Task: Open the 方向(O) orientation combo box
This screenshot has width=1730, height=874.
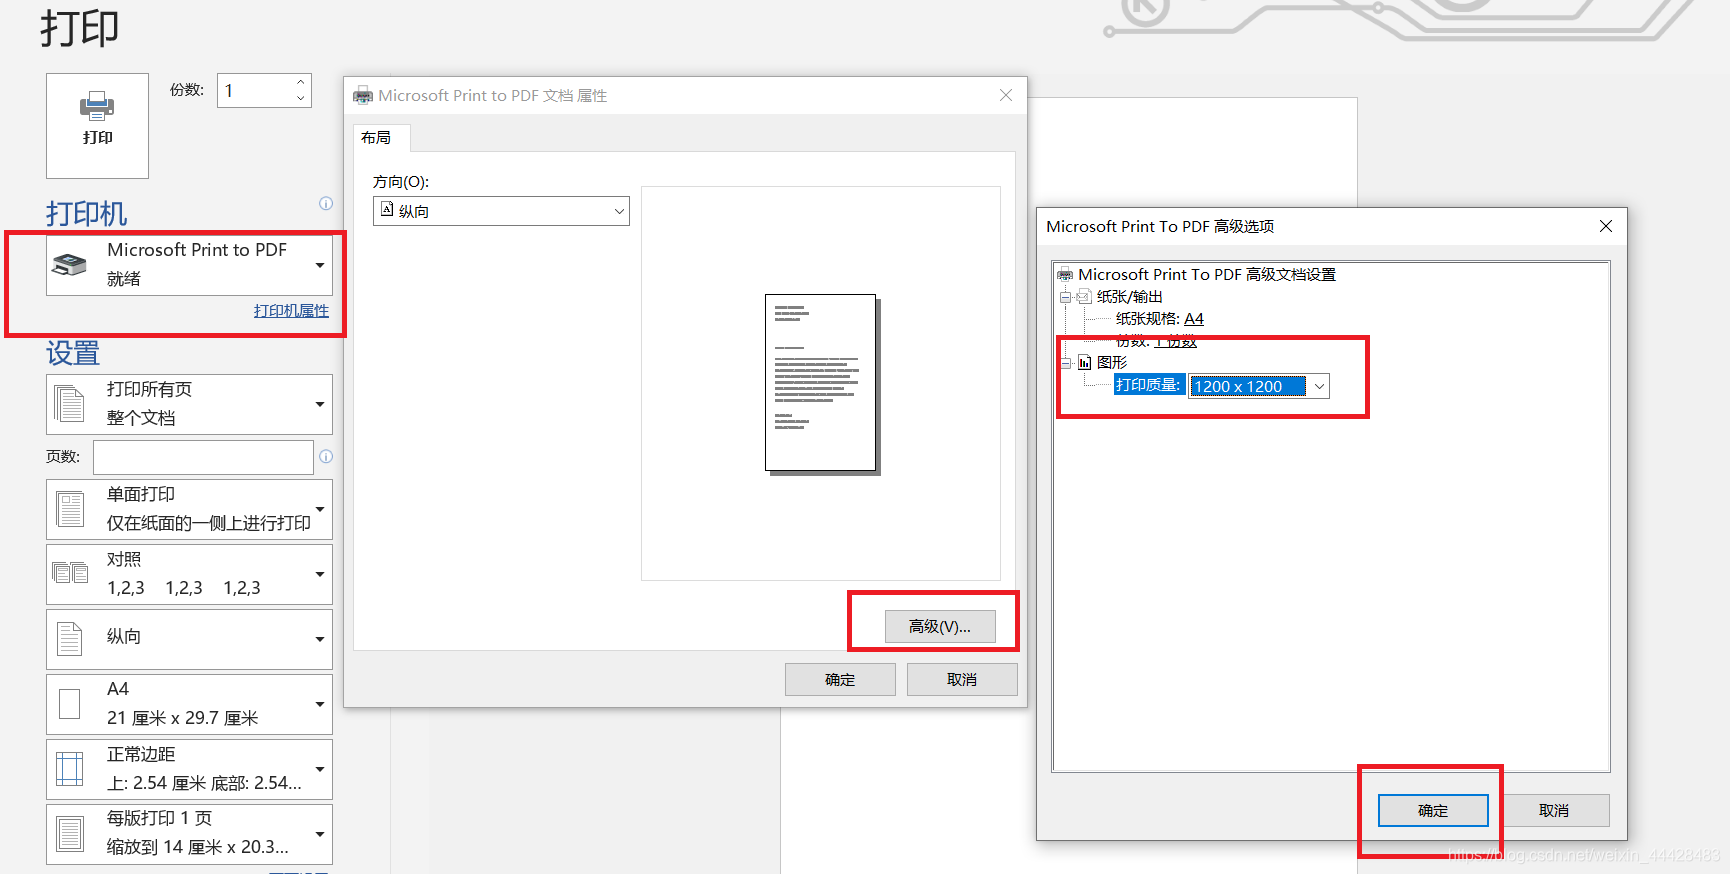Action: click(x=501, y=211)
